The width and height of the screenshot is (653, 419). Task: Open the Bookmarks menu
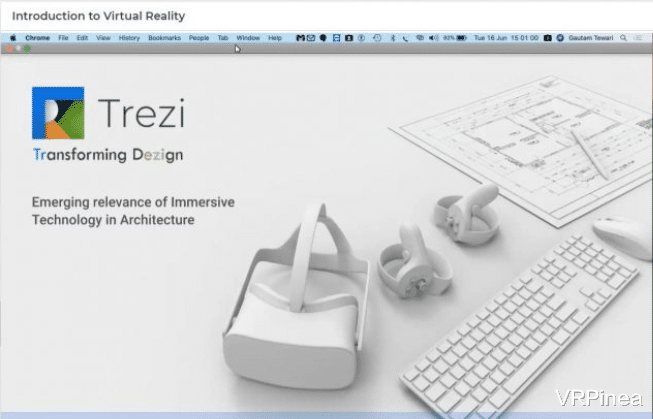164,38
